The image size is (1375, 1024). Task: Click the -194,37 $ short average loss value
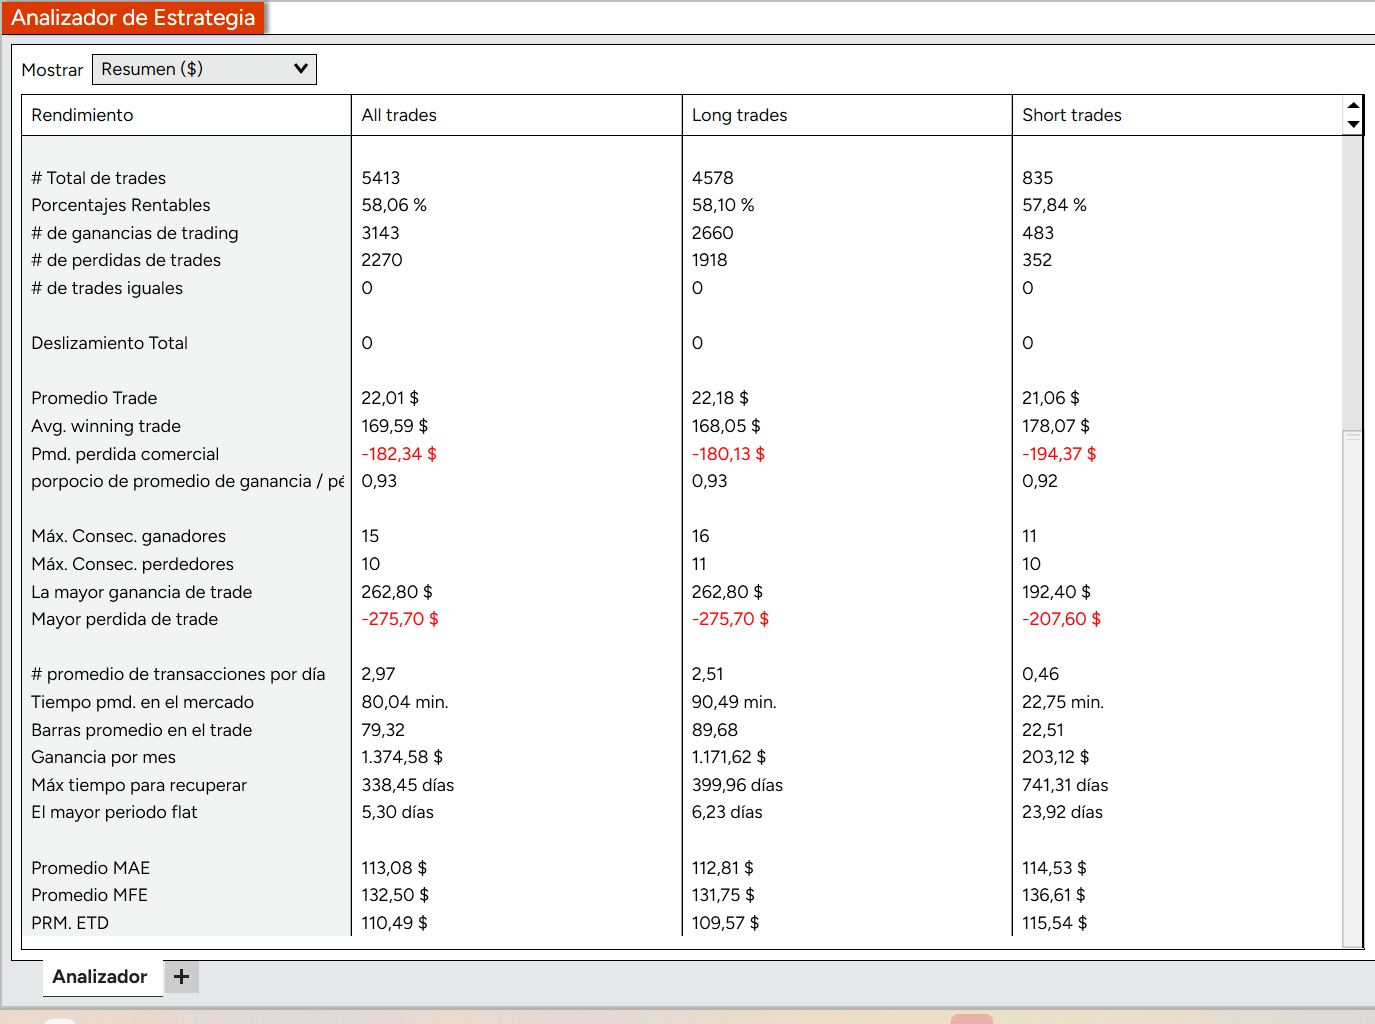click(1059, 454)
